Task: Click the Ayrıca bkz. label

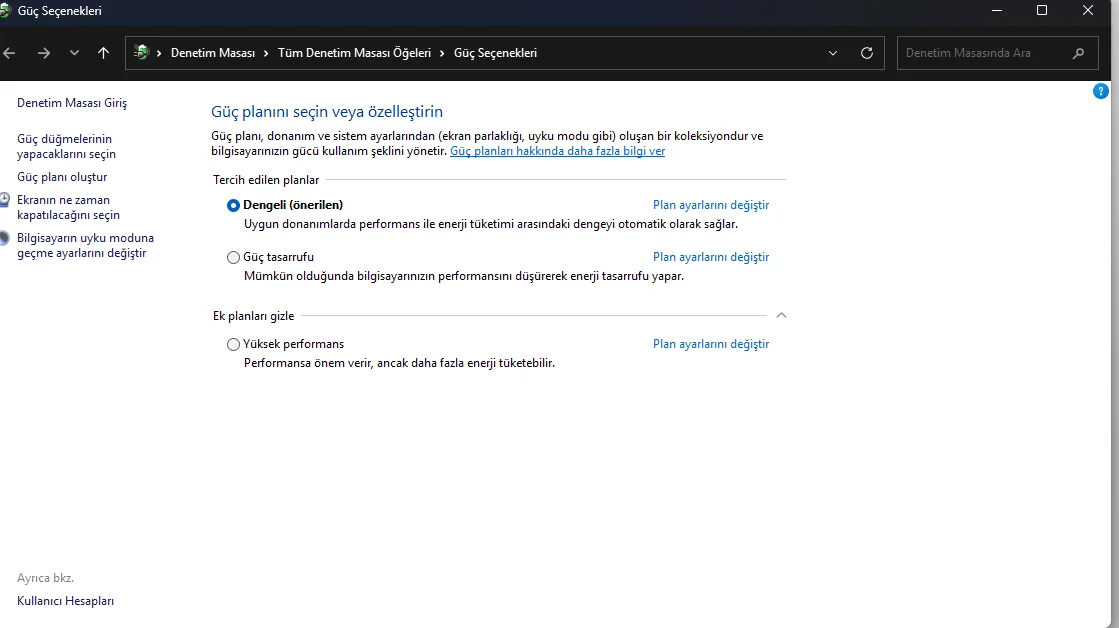Action: (46, 578)
